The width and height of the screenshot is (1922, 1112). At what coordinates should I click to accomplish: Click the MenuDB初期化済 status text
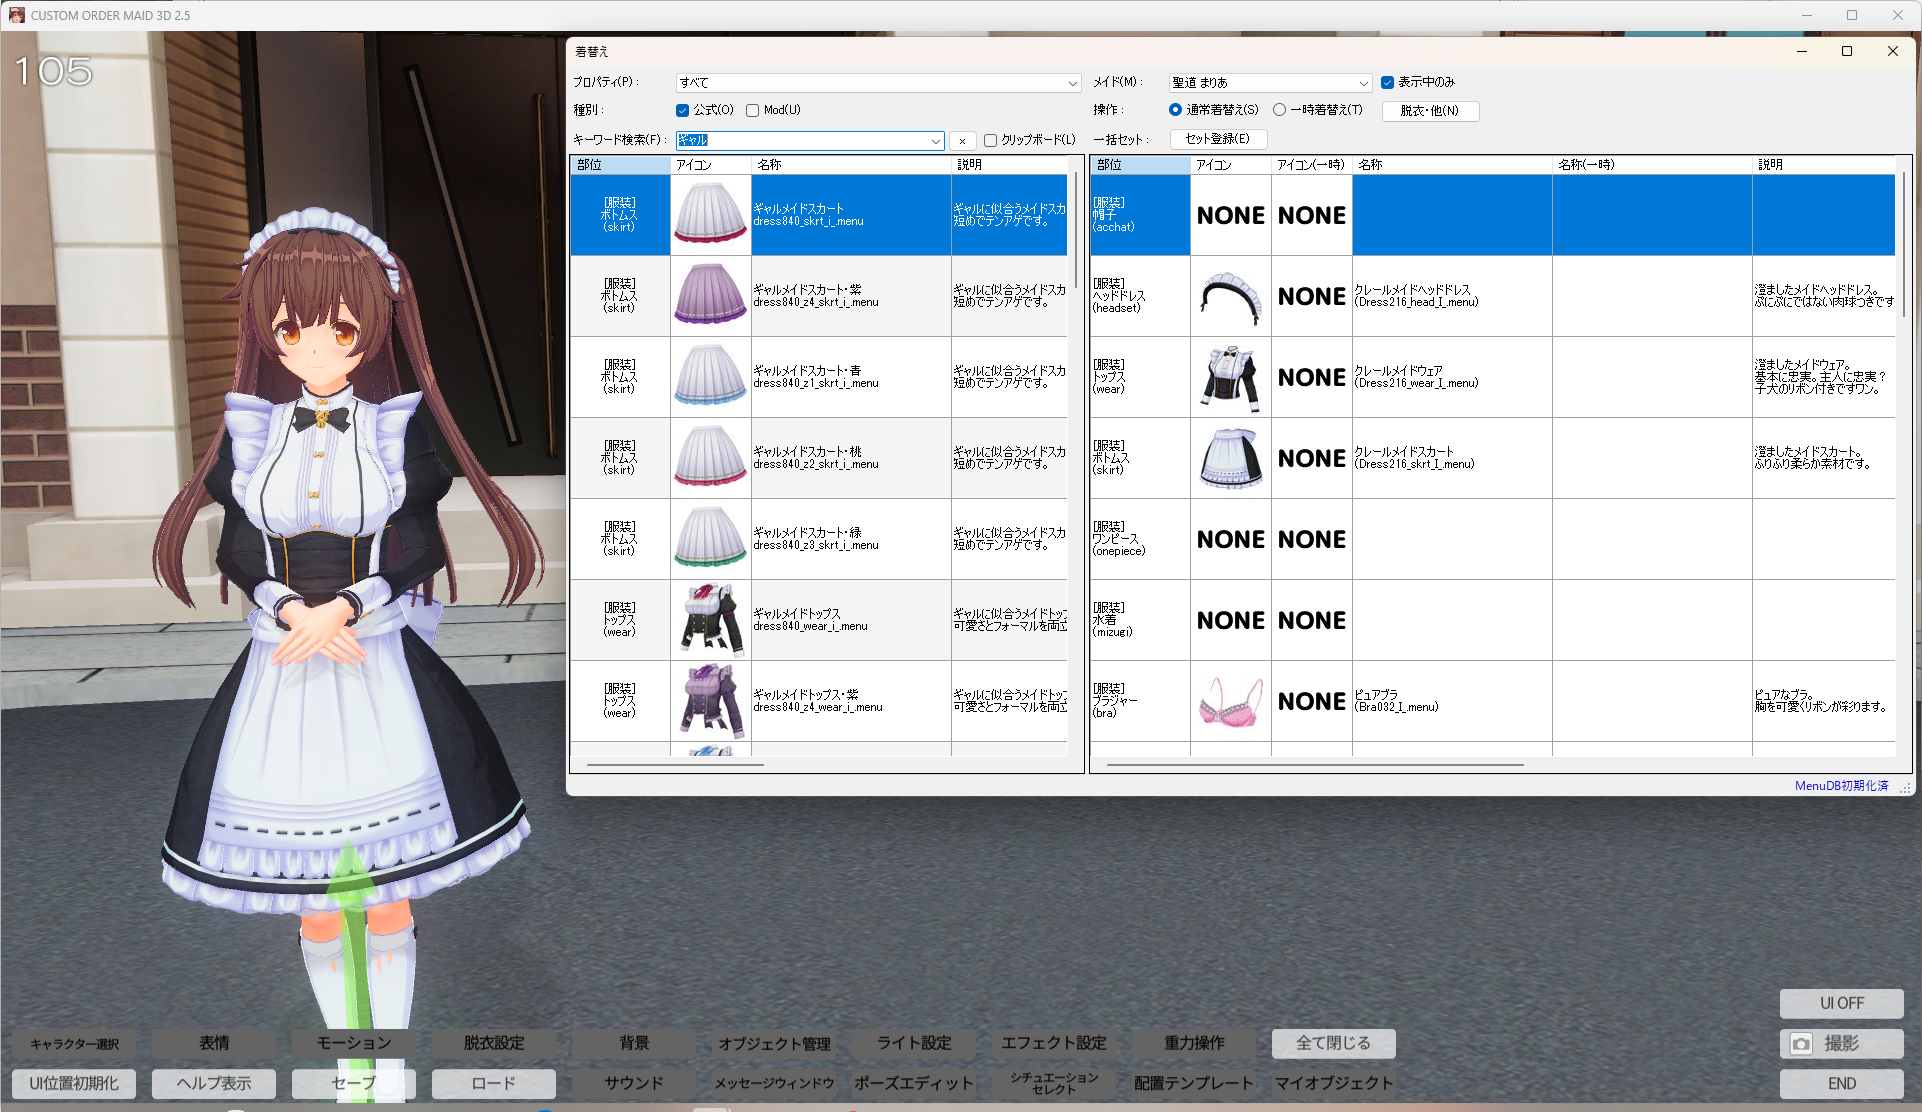pyautogui.click(x=1841, y=786)
